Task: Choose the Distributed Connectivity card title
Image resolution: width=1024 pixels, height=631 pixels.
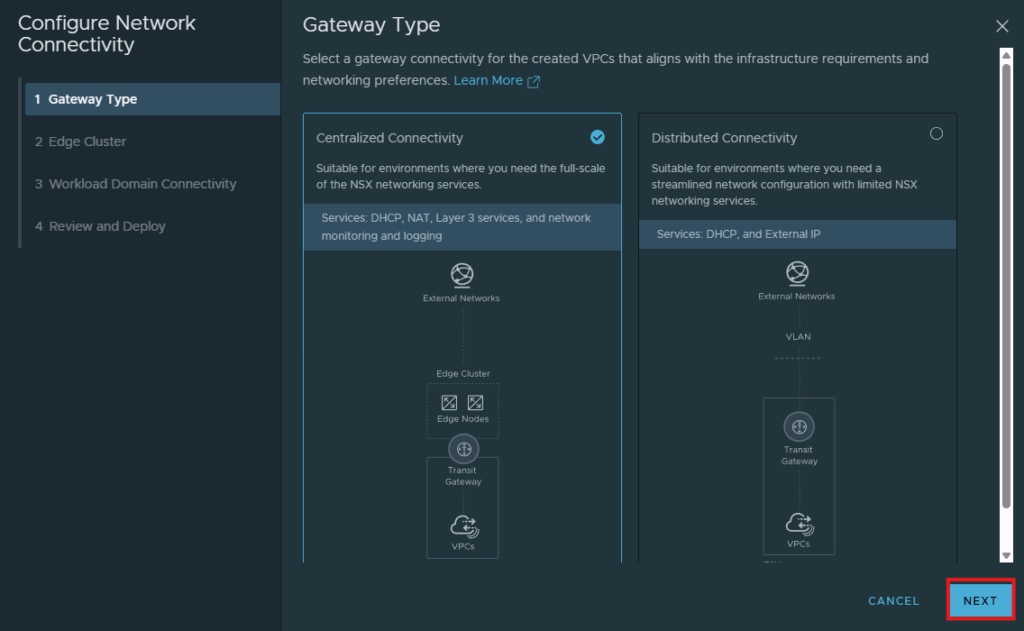Action: [x=724, y=138]
